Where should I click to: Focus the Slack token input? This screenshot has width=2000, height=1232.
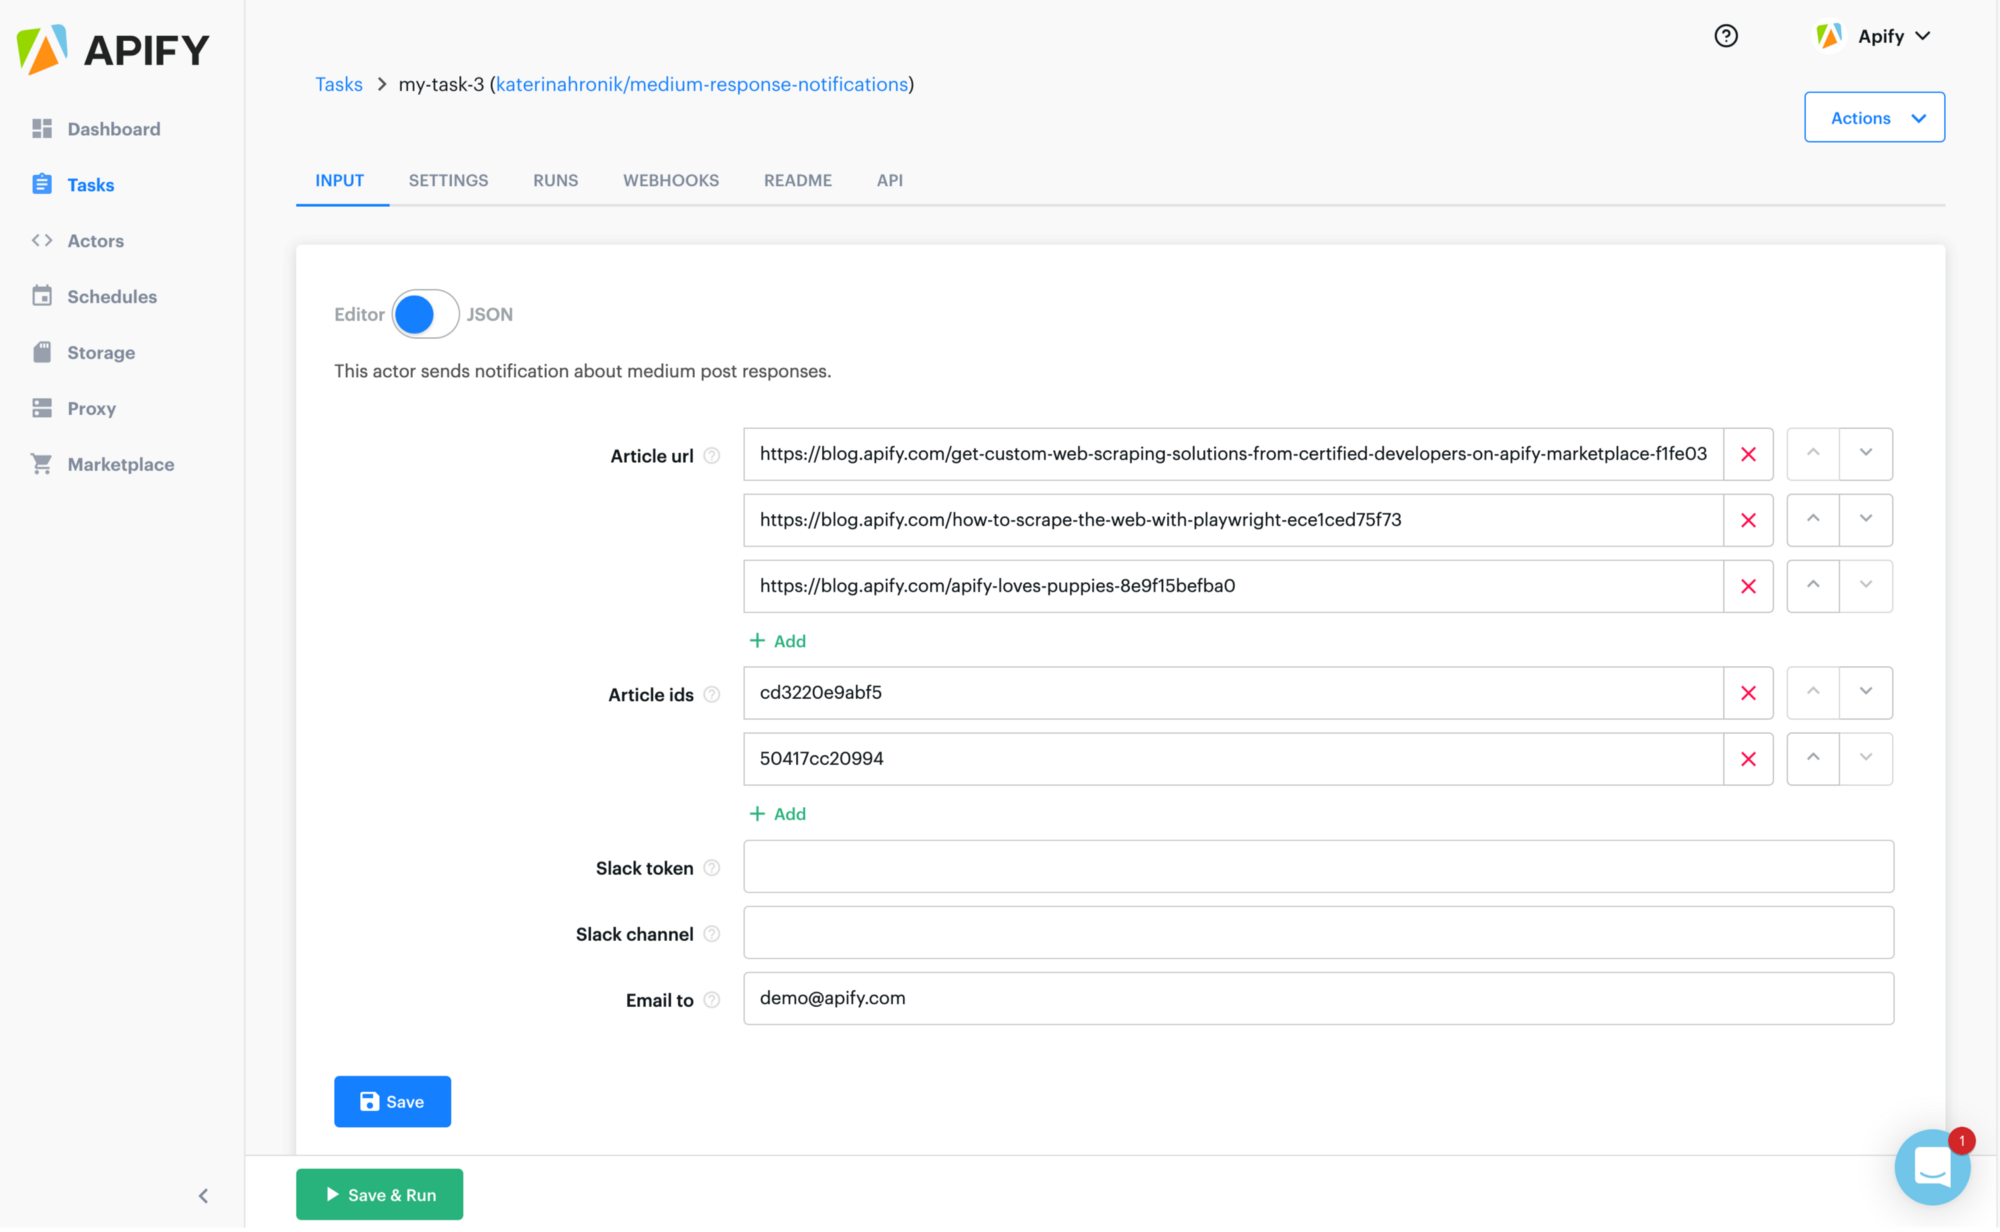pos(1318,867)
